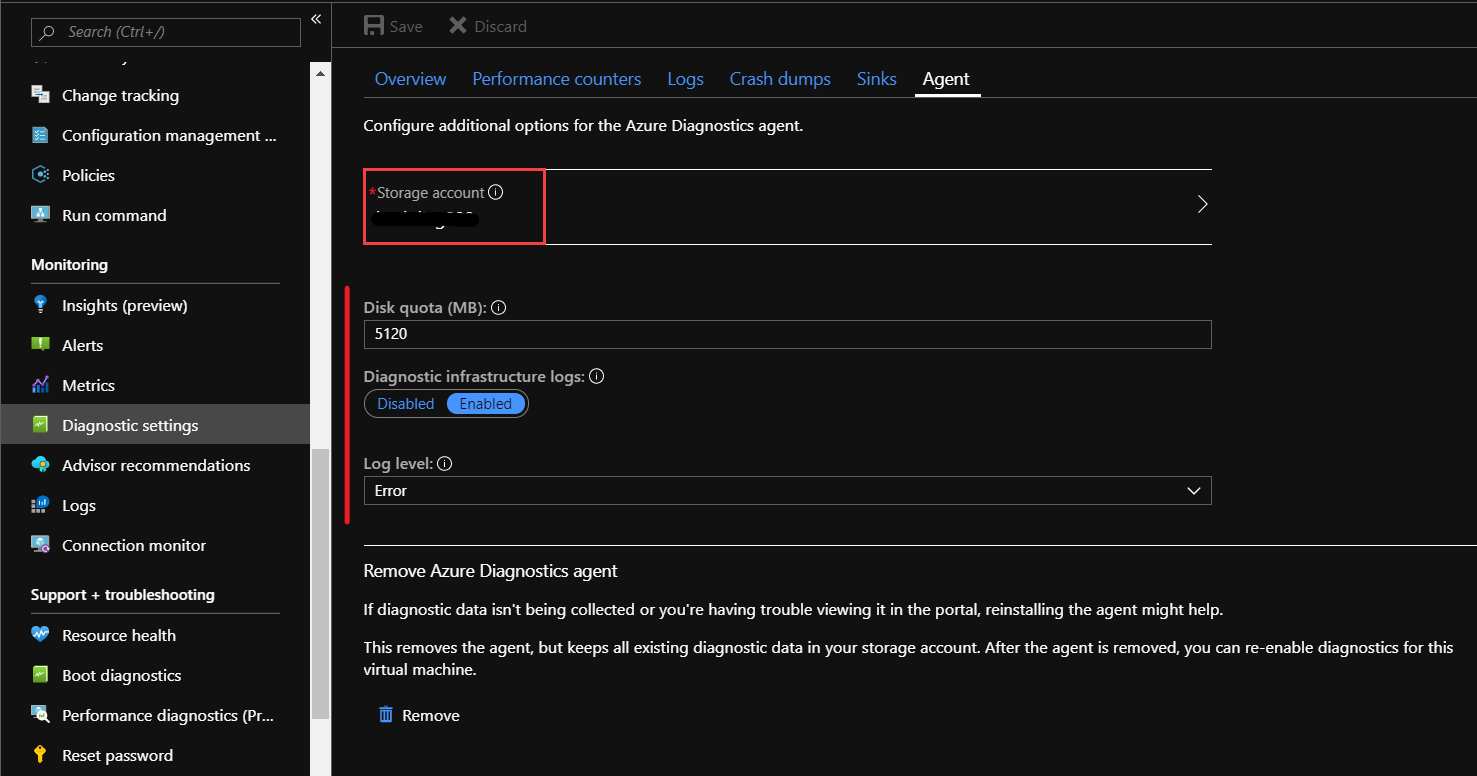Expand Storage account selection chevron
The width and height of the screenshot is (1477, 776).
tap(1202, 204)
